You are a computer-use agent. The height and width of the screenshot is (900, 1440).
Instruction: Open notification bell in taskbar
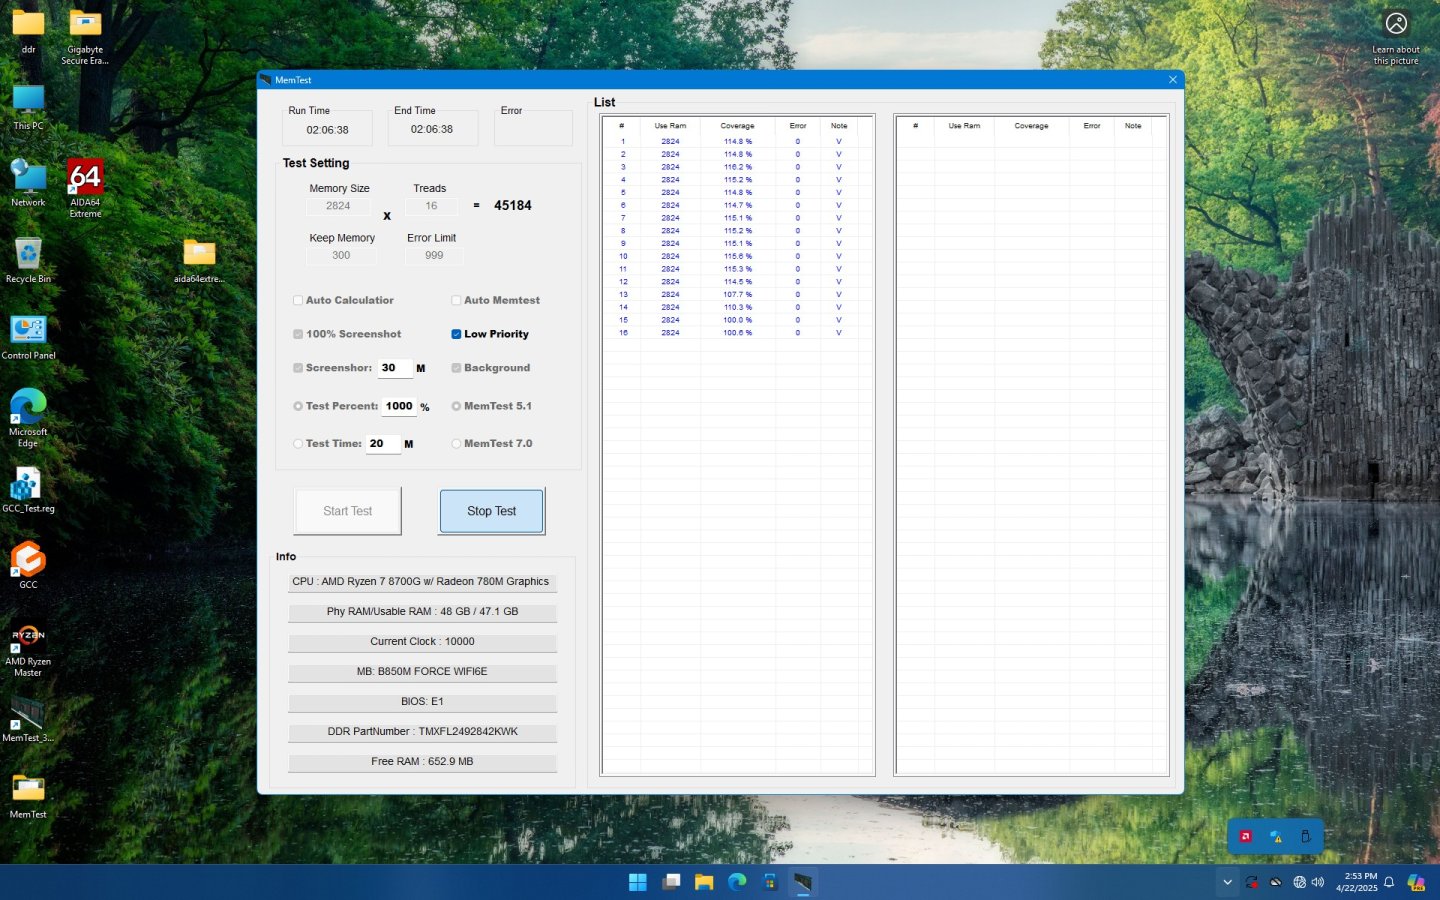(1389, 882)
